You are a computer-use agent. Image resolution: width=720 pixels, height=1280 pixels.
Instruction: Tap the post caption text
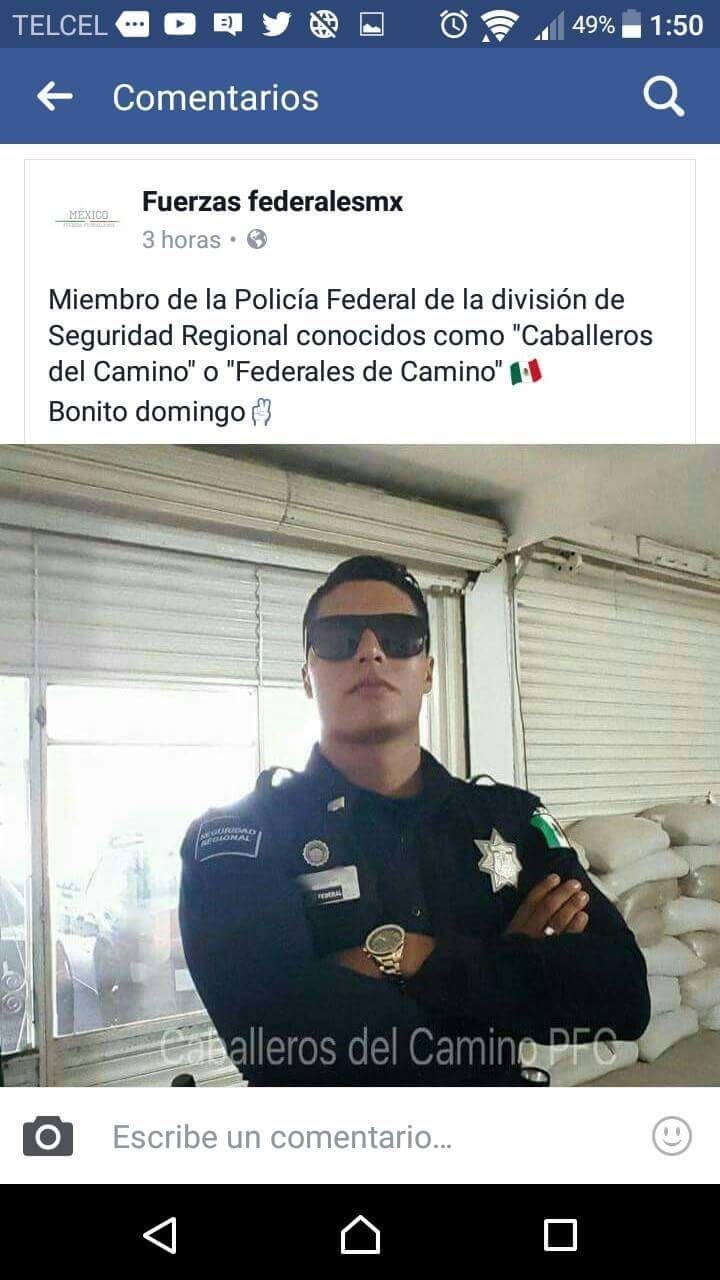tap(350, 355)
